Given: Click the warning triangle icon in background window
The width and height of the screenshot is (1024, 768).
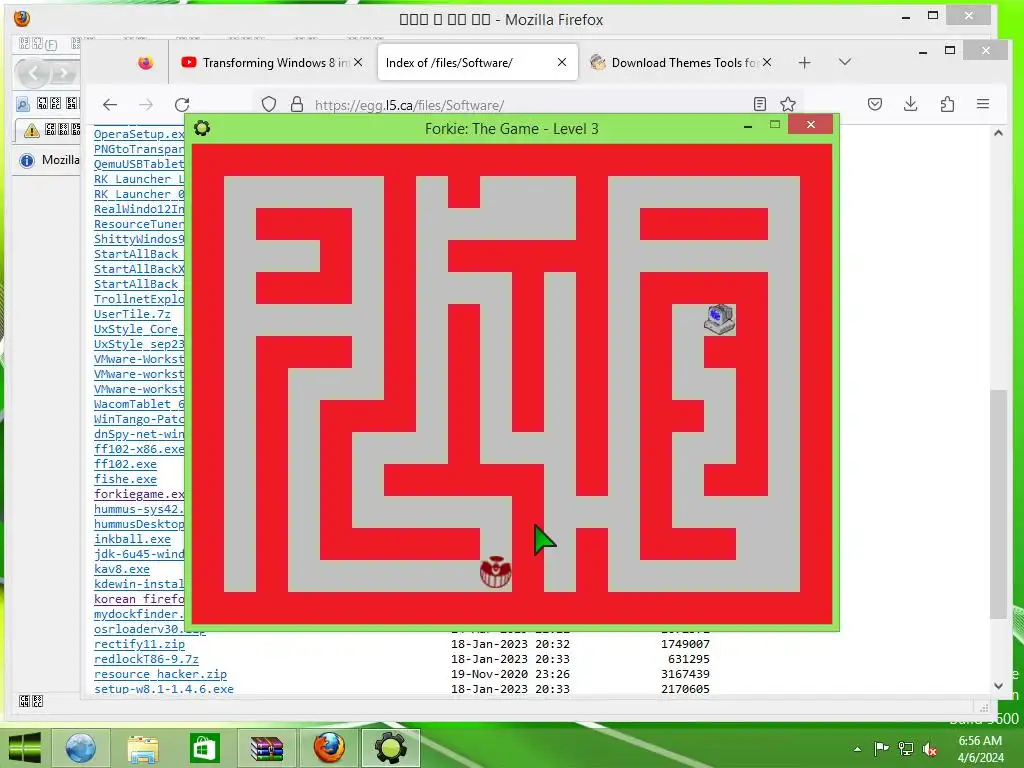Looking at the screenshot, I should click(32, 131).
